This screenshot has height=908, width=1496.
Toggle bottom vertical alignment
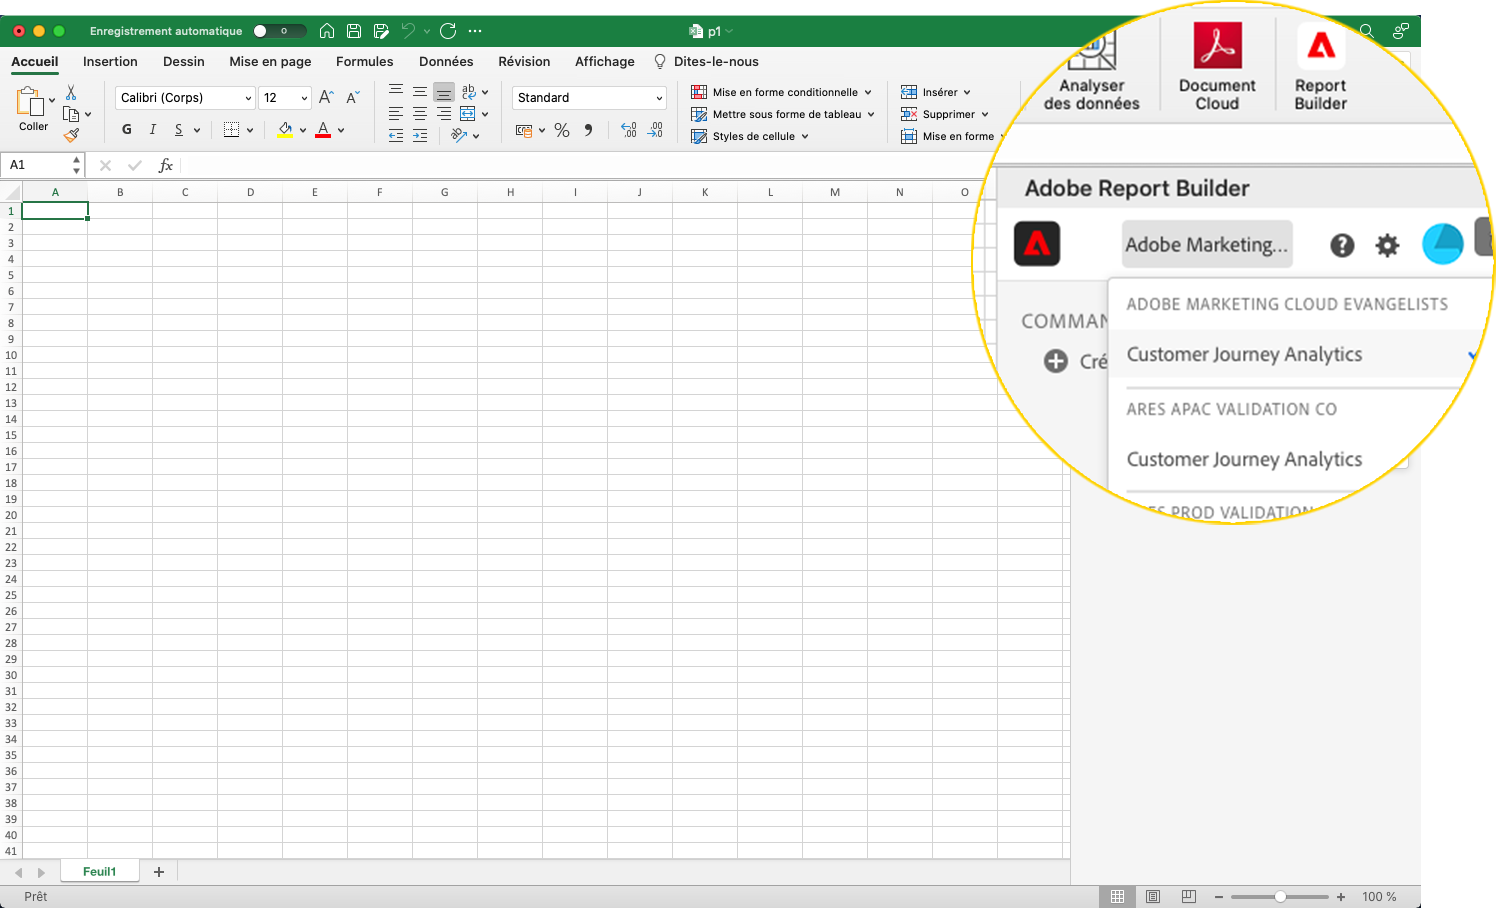[x=444, y=92]
